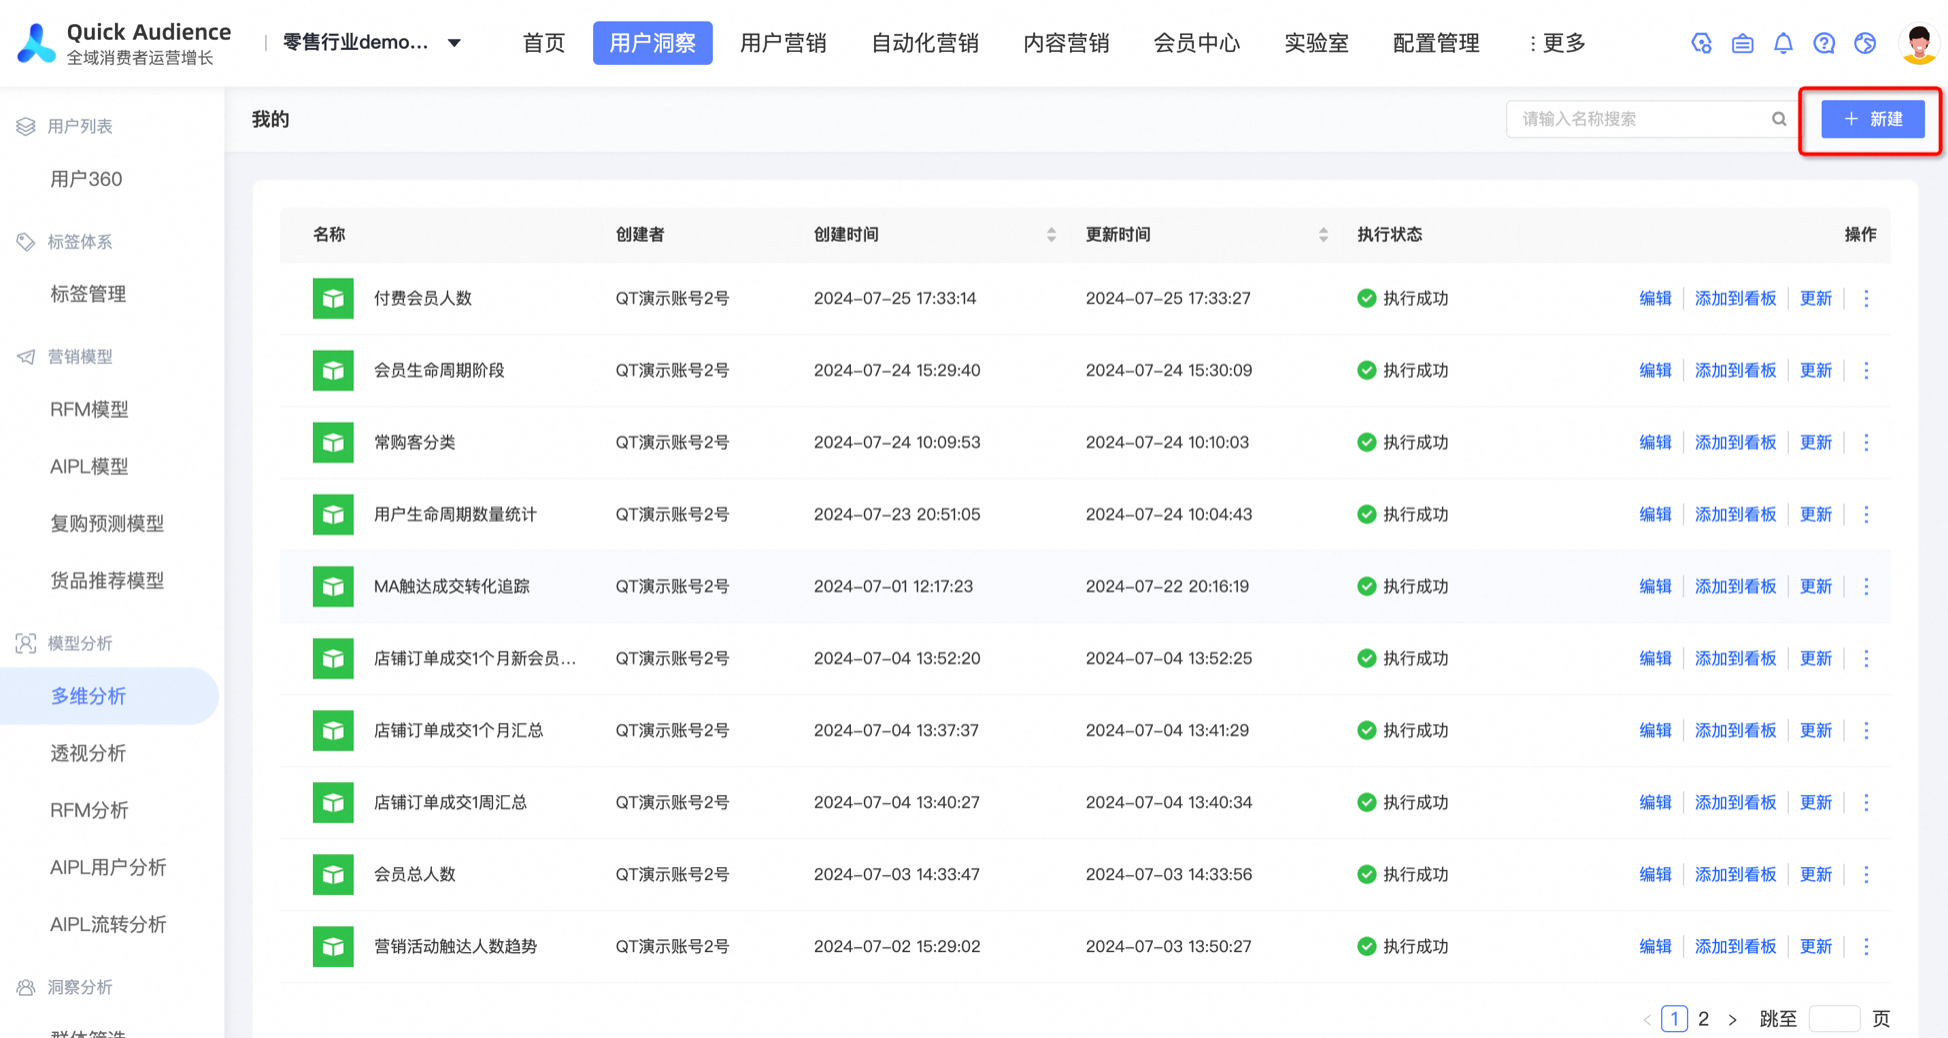Open 透视分析 in the sidebar
Viewport: 1948px width, 1038px height.
click(88, 753)
